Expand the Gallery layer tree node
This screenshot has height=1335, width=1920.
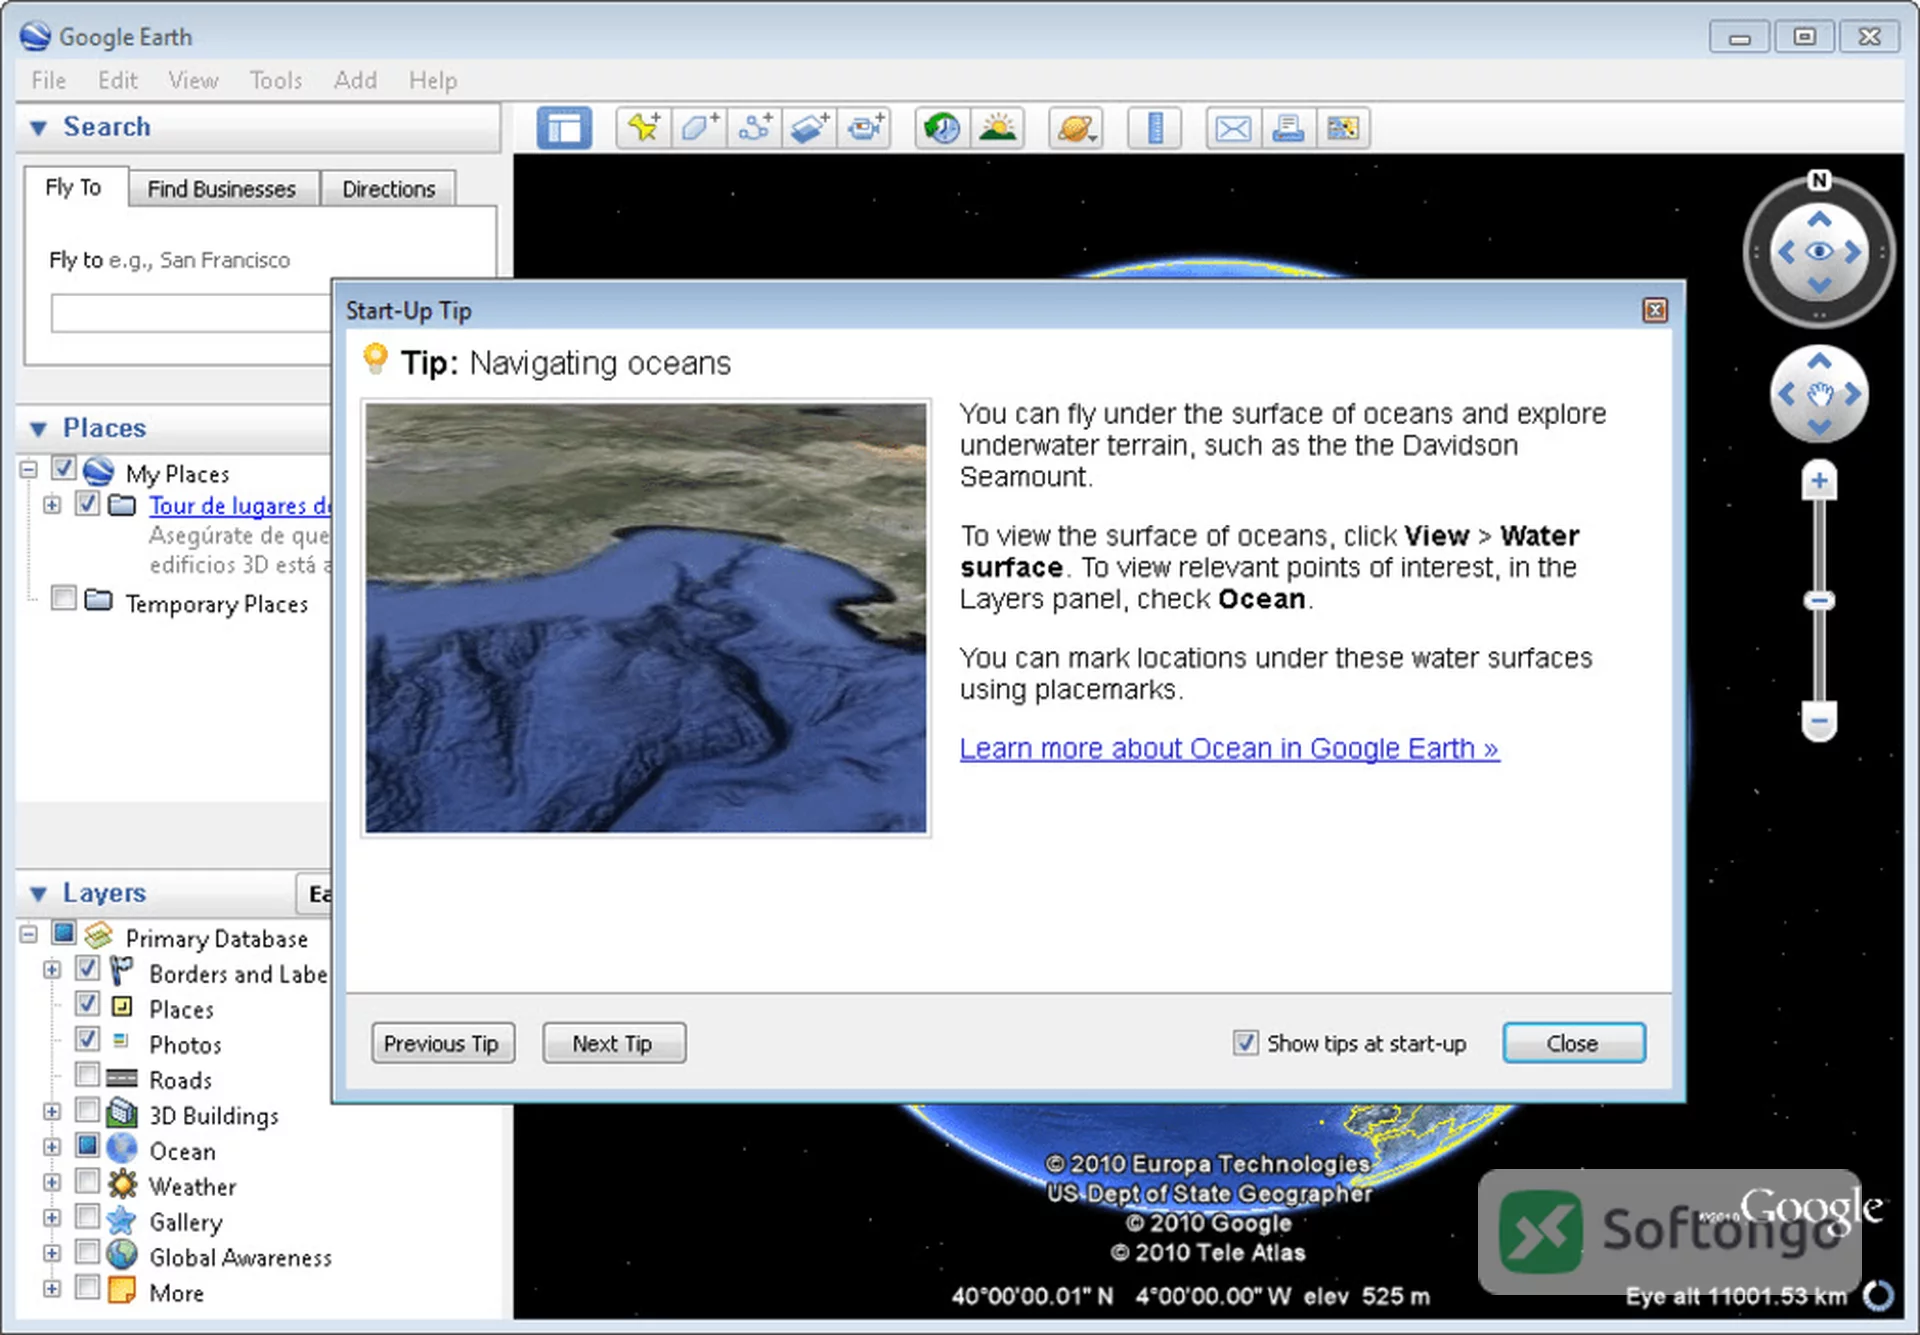[x=52, y=1218]
